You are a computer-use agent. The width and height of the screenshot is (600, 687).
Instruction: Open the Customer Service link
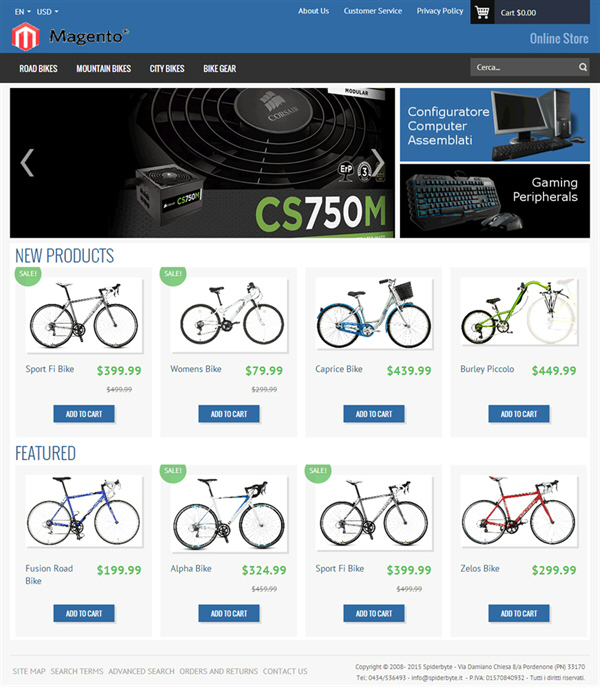(x=373, y=11)
